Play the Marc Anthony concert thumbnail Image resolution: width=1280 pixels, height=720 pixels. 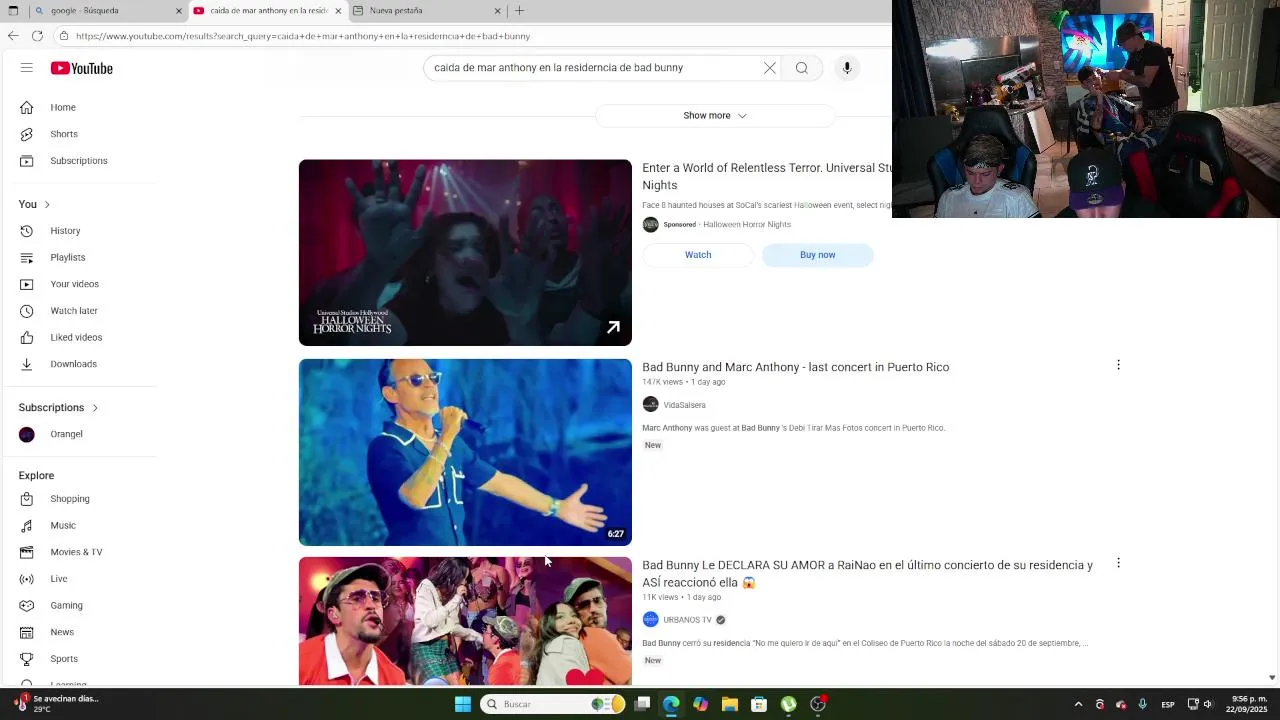tap(465, 452)
